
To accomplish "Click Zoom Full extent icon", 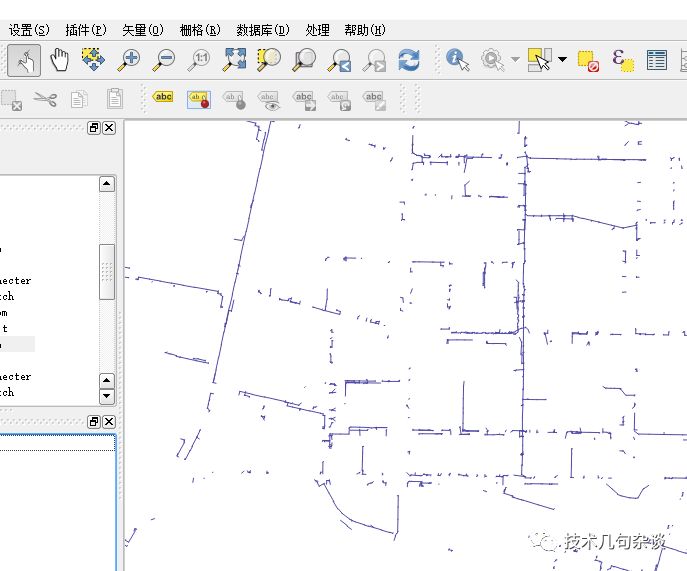I will (x=234, y=60).
